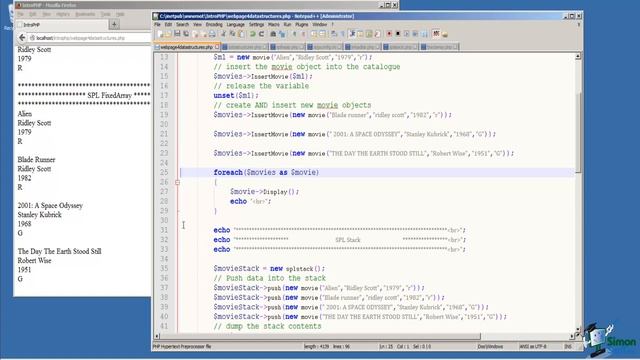Toggle INS mode in the status bar
640x360 pixels.
pyautogui.click(x=568, y=346)
